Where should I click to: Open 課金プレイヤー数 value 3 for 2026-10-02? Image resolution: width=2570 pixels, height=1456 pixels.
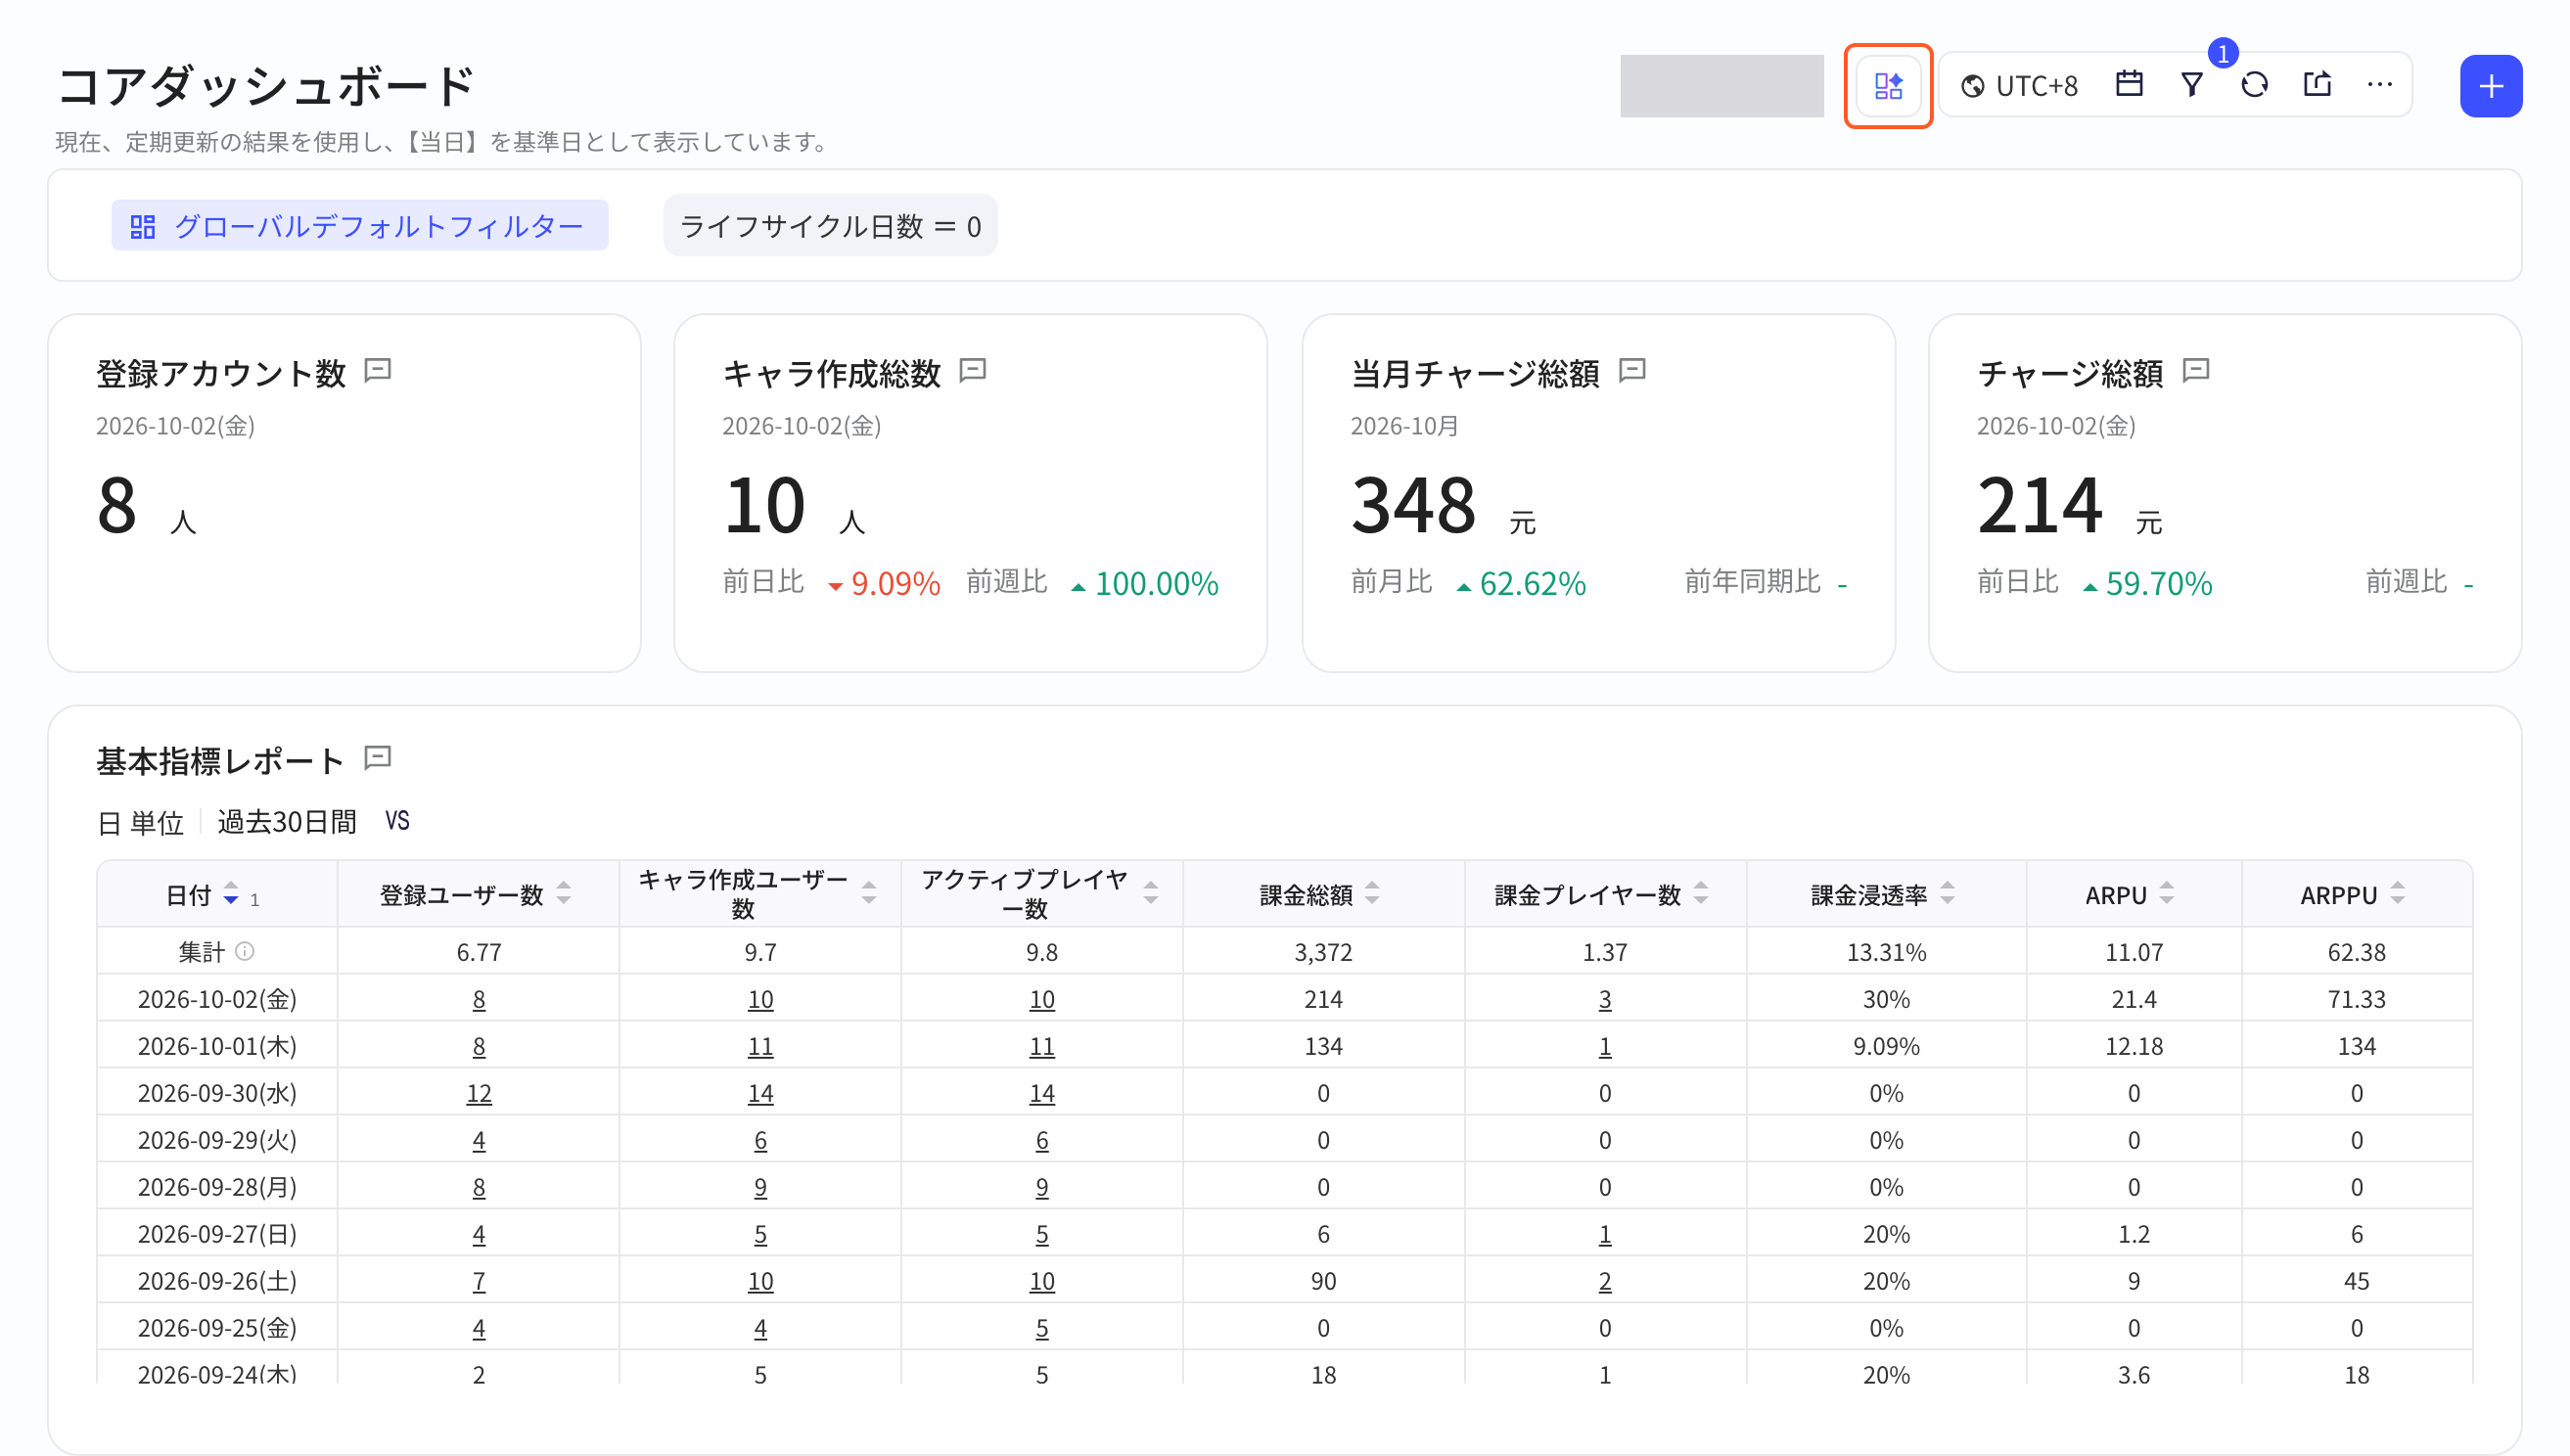tap(1604, 999)
